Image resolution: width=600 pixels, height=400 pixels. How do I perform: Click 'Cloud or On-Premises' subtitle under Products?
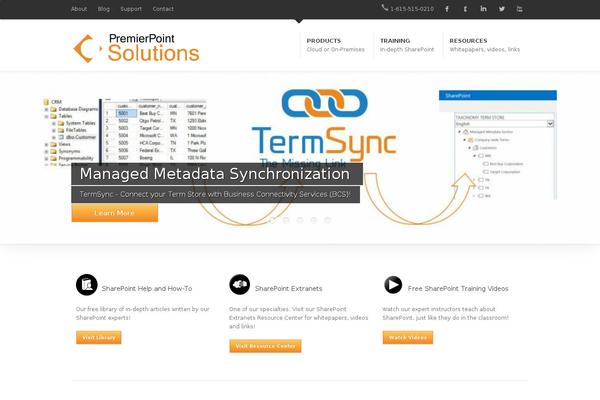(335, 49)
